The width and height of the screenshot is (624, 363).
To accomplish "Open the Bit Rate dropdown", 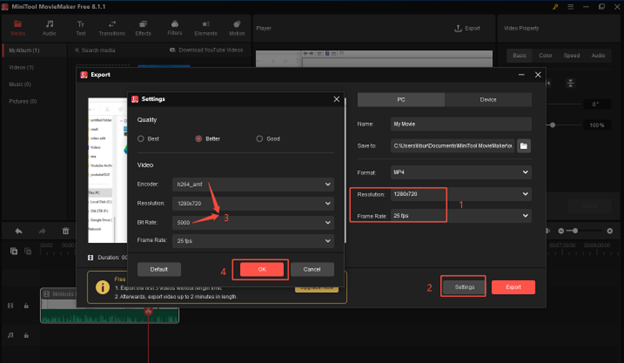I will click(253, 222).
